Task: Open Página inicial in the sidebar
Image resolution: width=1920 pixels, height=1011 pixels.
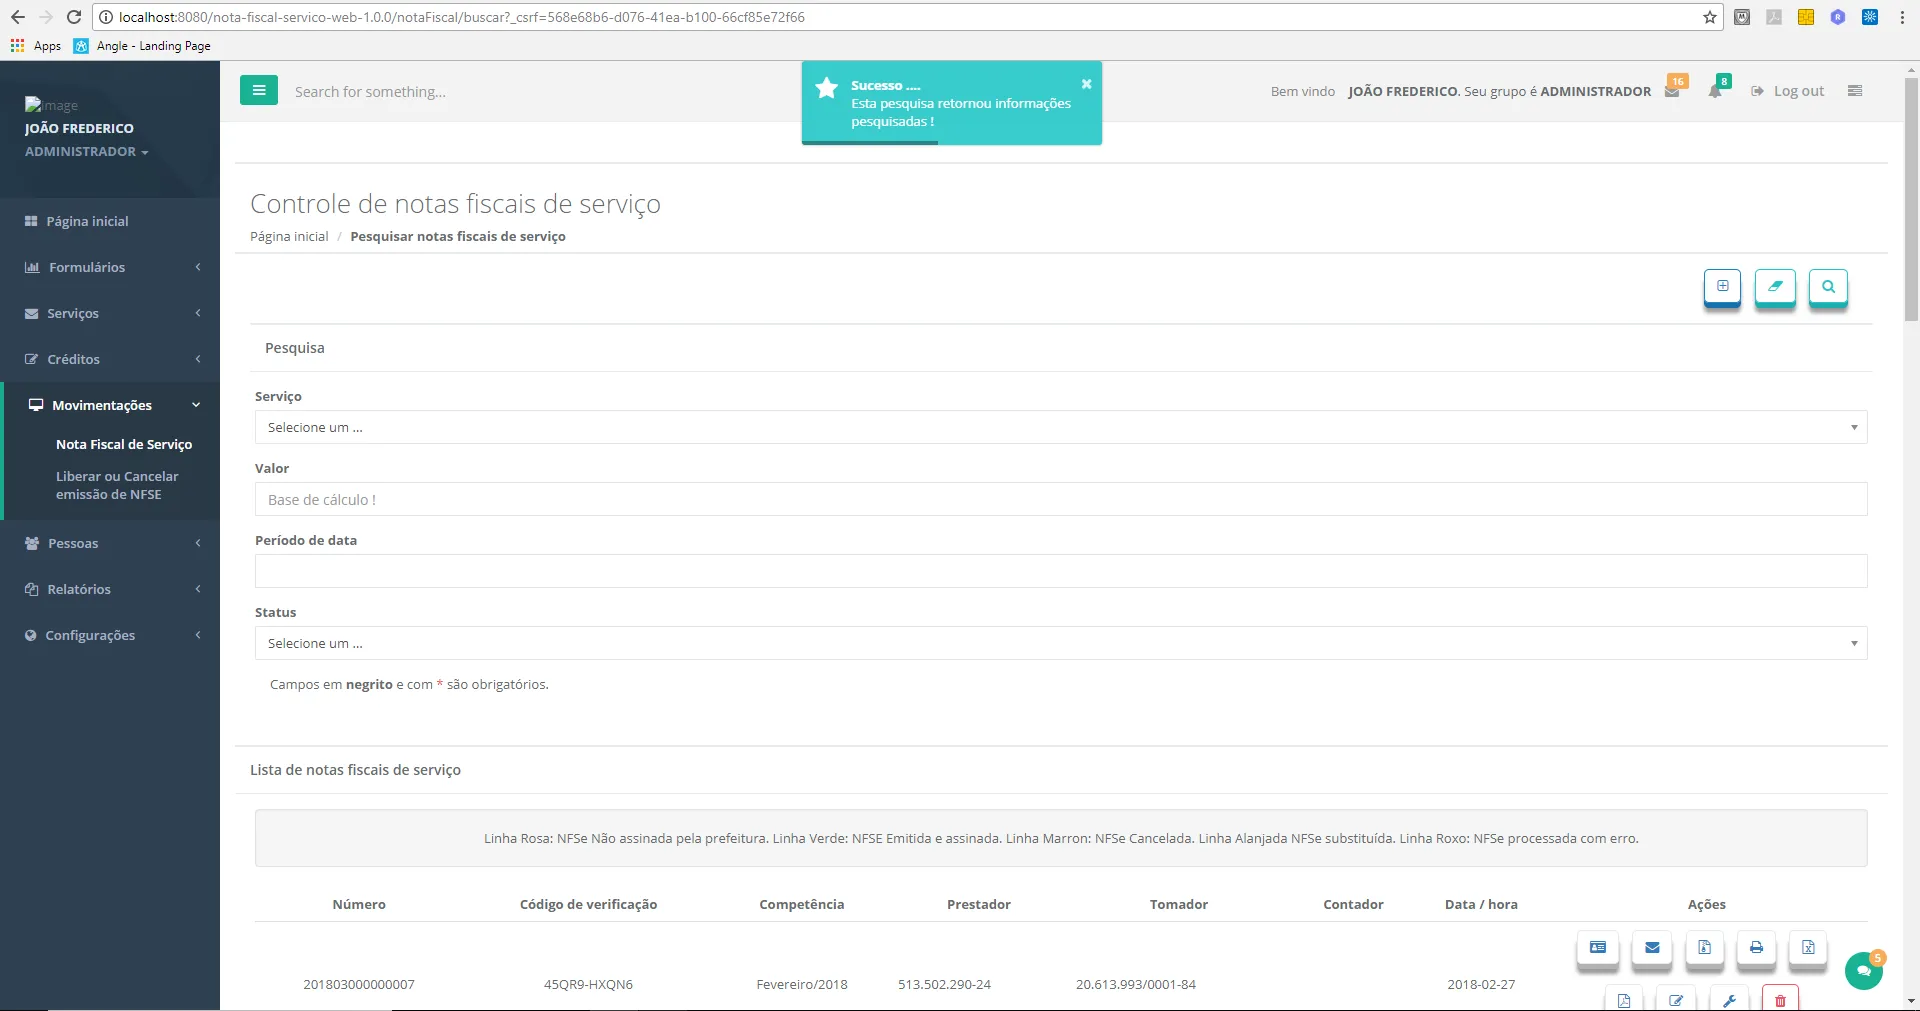Action: [87, 221]
